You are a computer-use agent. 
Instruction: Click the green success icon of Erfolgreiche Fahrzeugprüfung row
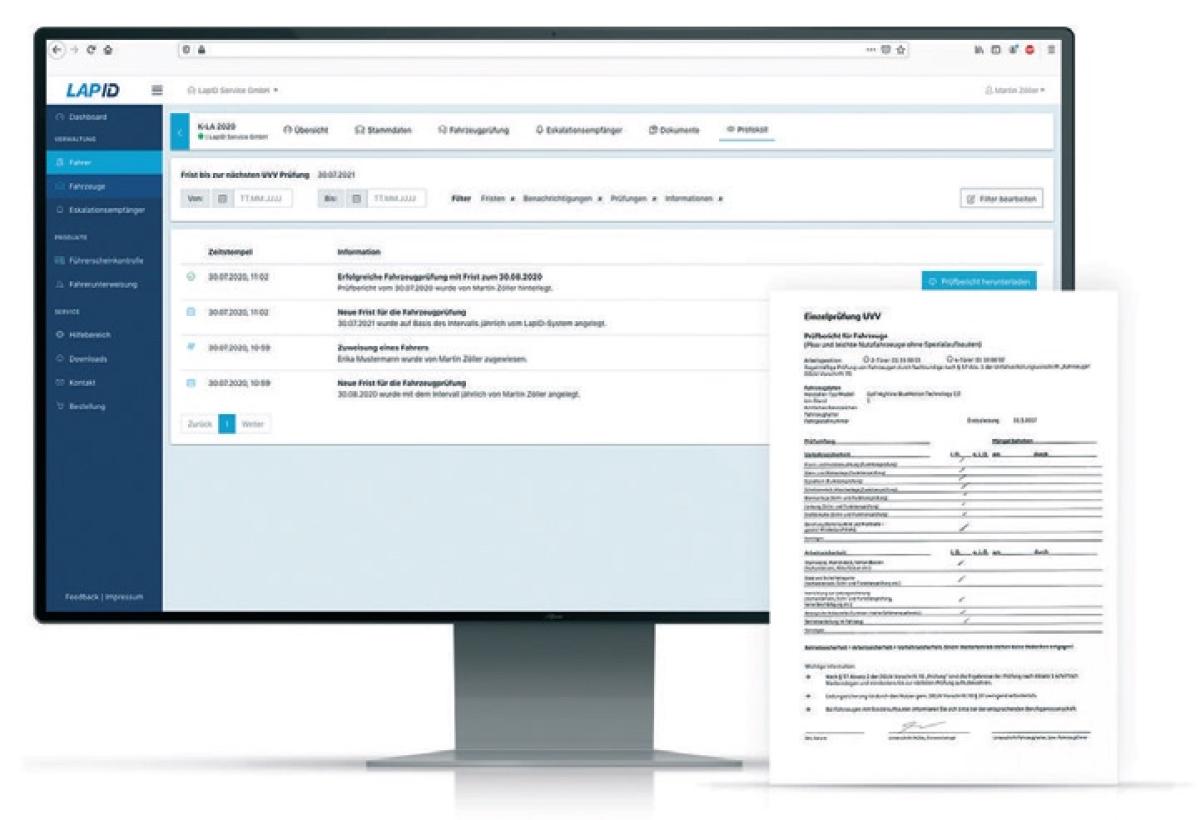click(x=190, y=276)
